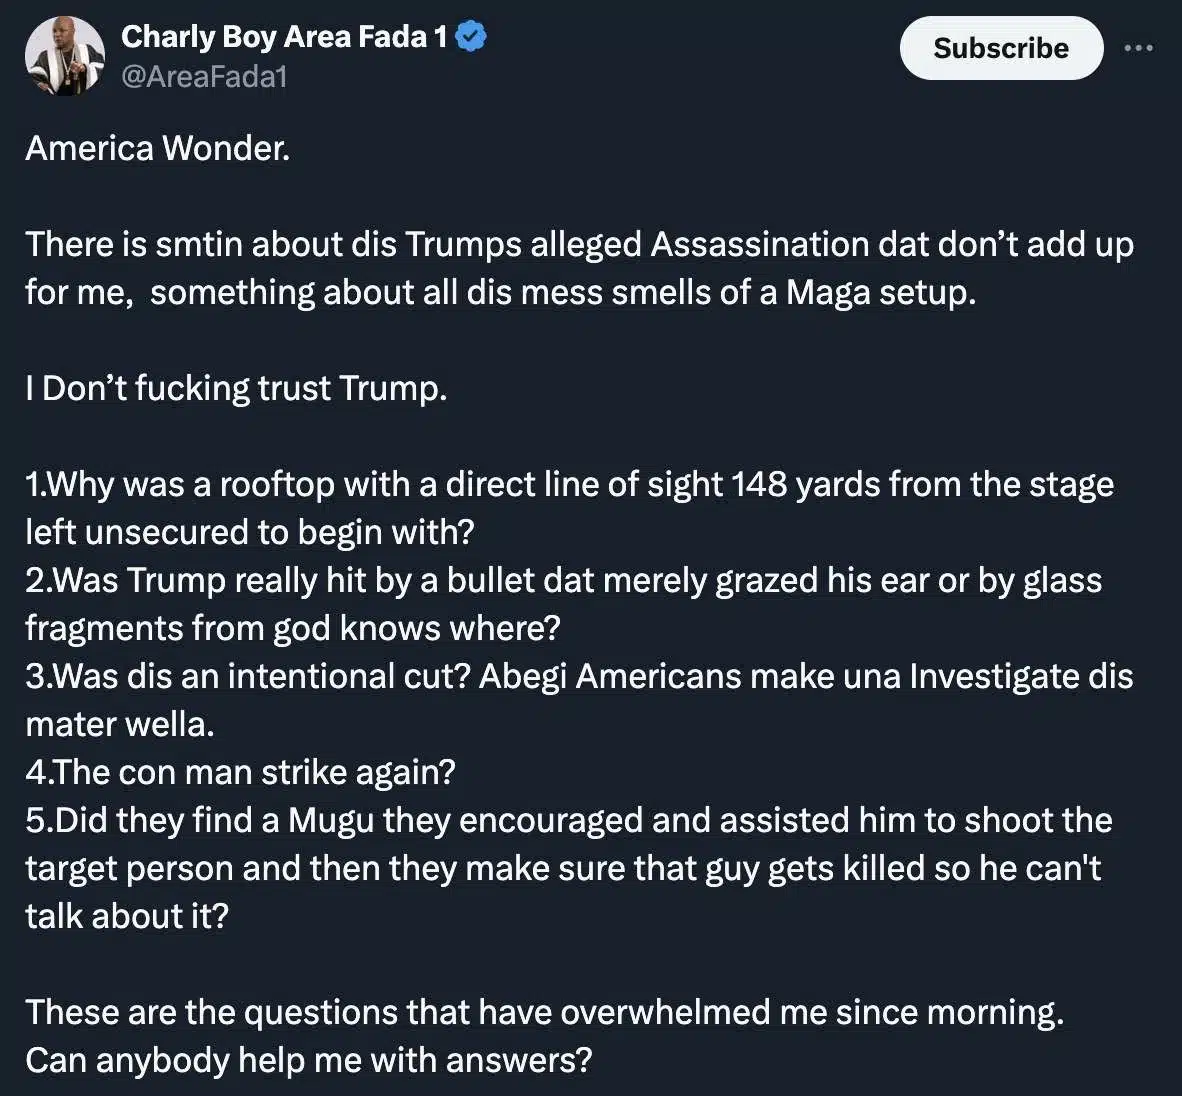Click the phrase "Maga setup"
Viewport: 1182px width, 1096px height.
tap(879, 293)
